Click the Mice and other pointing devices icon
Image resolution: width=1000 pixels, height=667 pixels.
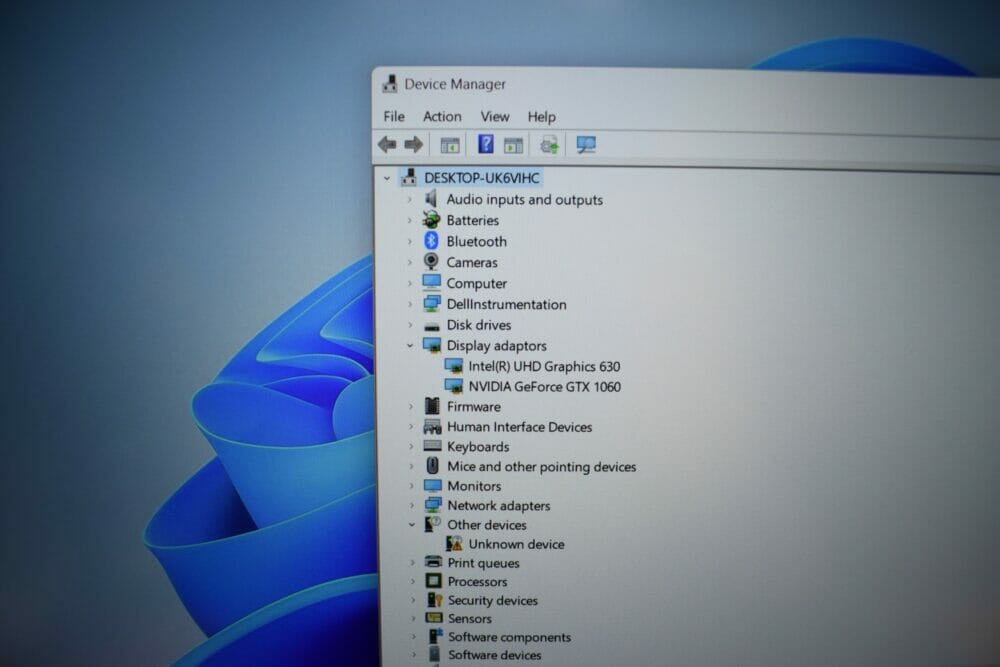click(432, 466)
